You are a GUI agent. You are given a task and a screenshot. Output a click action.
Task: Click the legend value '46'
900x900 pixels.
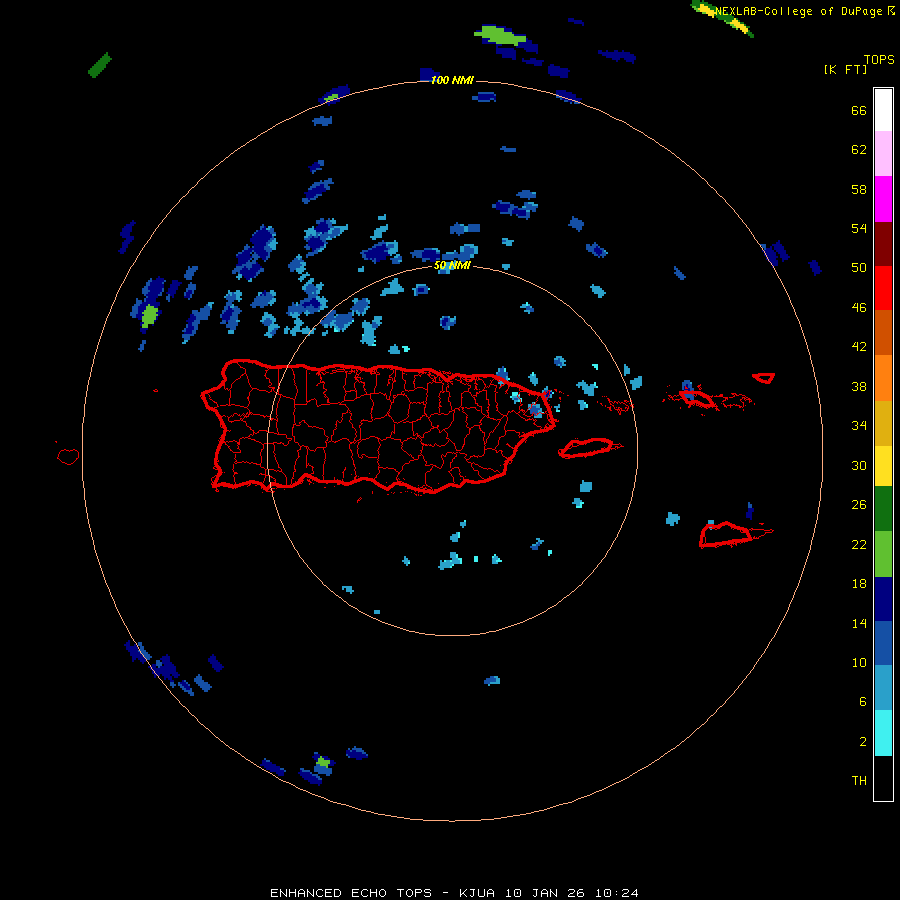pyautogui.click(x=859, y=308)
